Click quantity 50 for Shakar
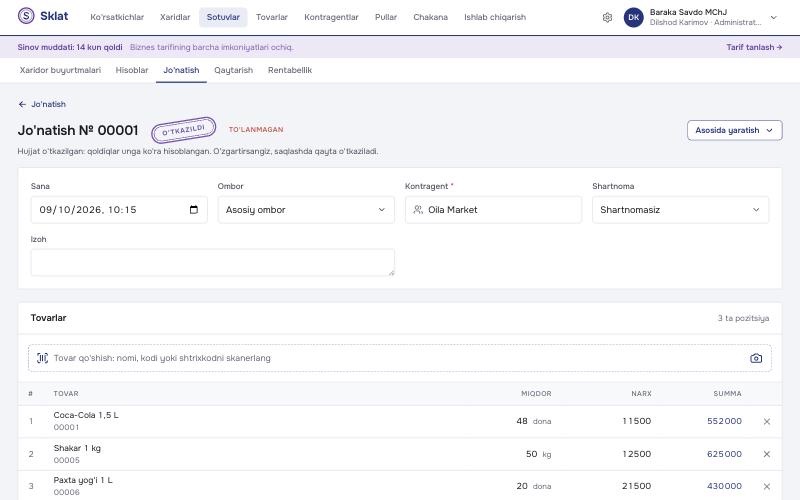This screenshot has width=800, height=500. point(531,454)
